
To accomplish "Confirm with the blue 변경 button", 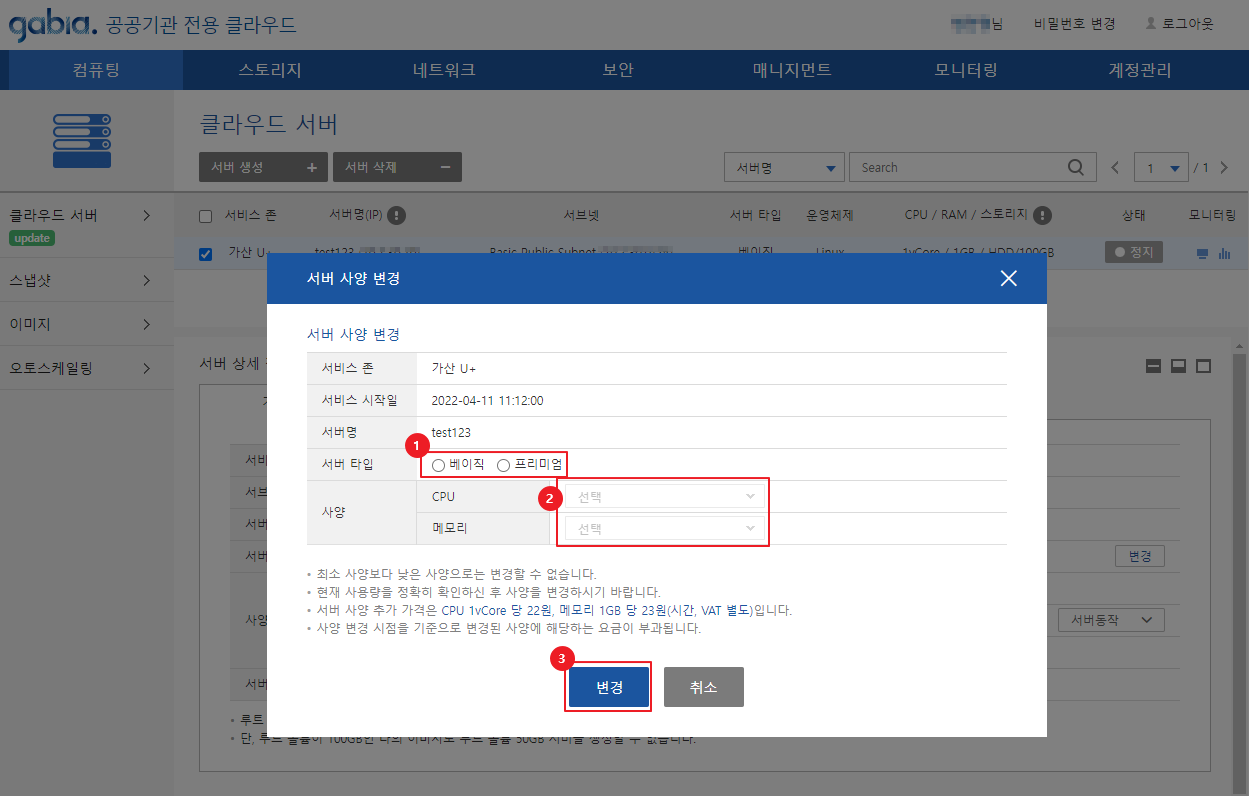I will [x=609, y=687].
